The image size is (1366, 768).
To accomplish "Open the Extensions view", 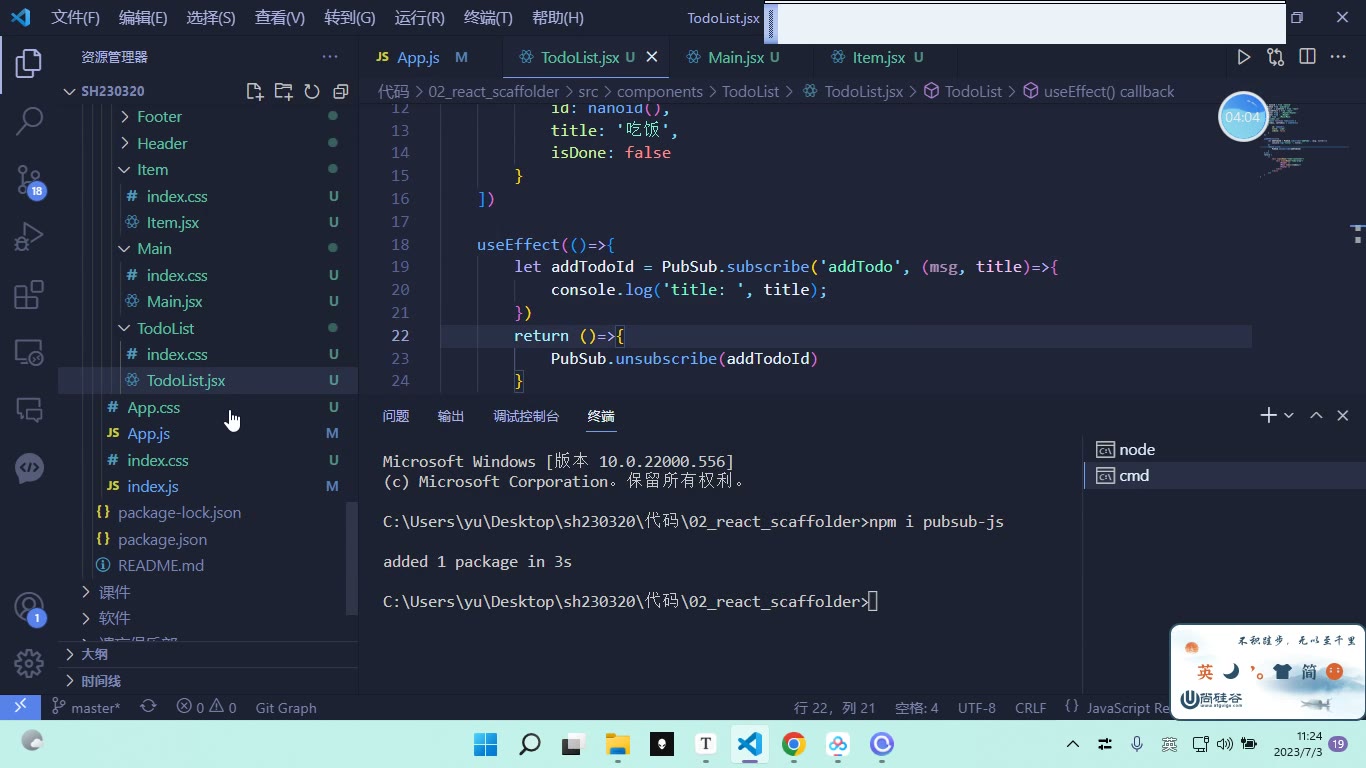I will pos(29,295).
